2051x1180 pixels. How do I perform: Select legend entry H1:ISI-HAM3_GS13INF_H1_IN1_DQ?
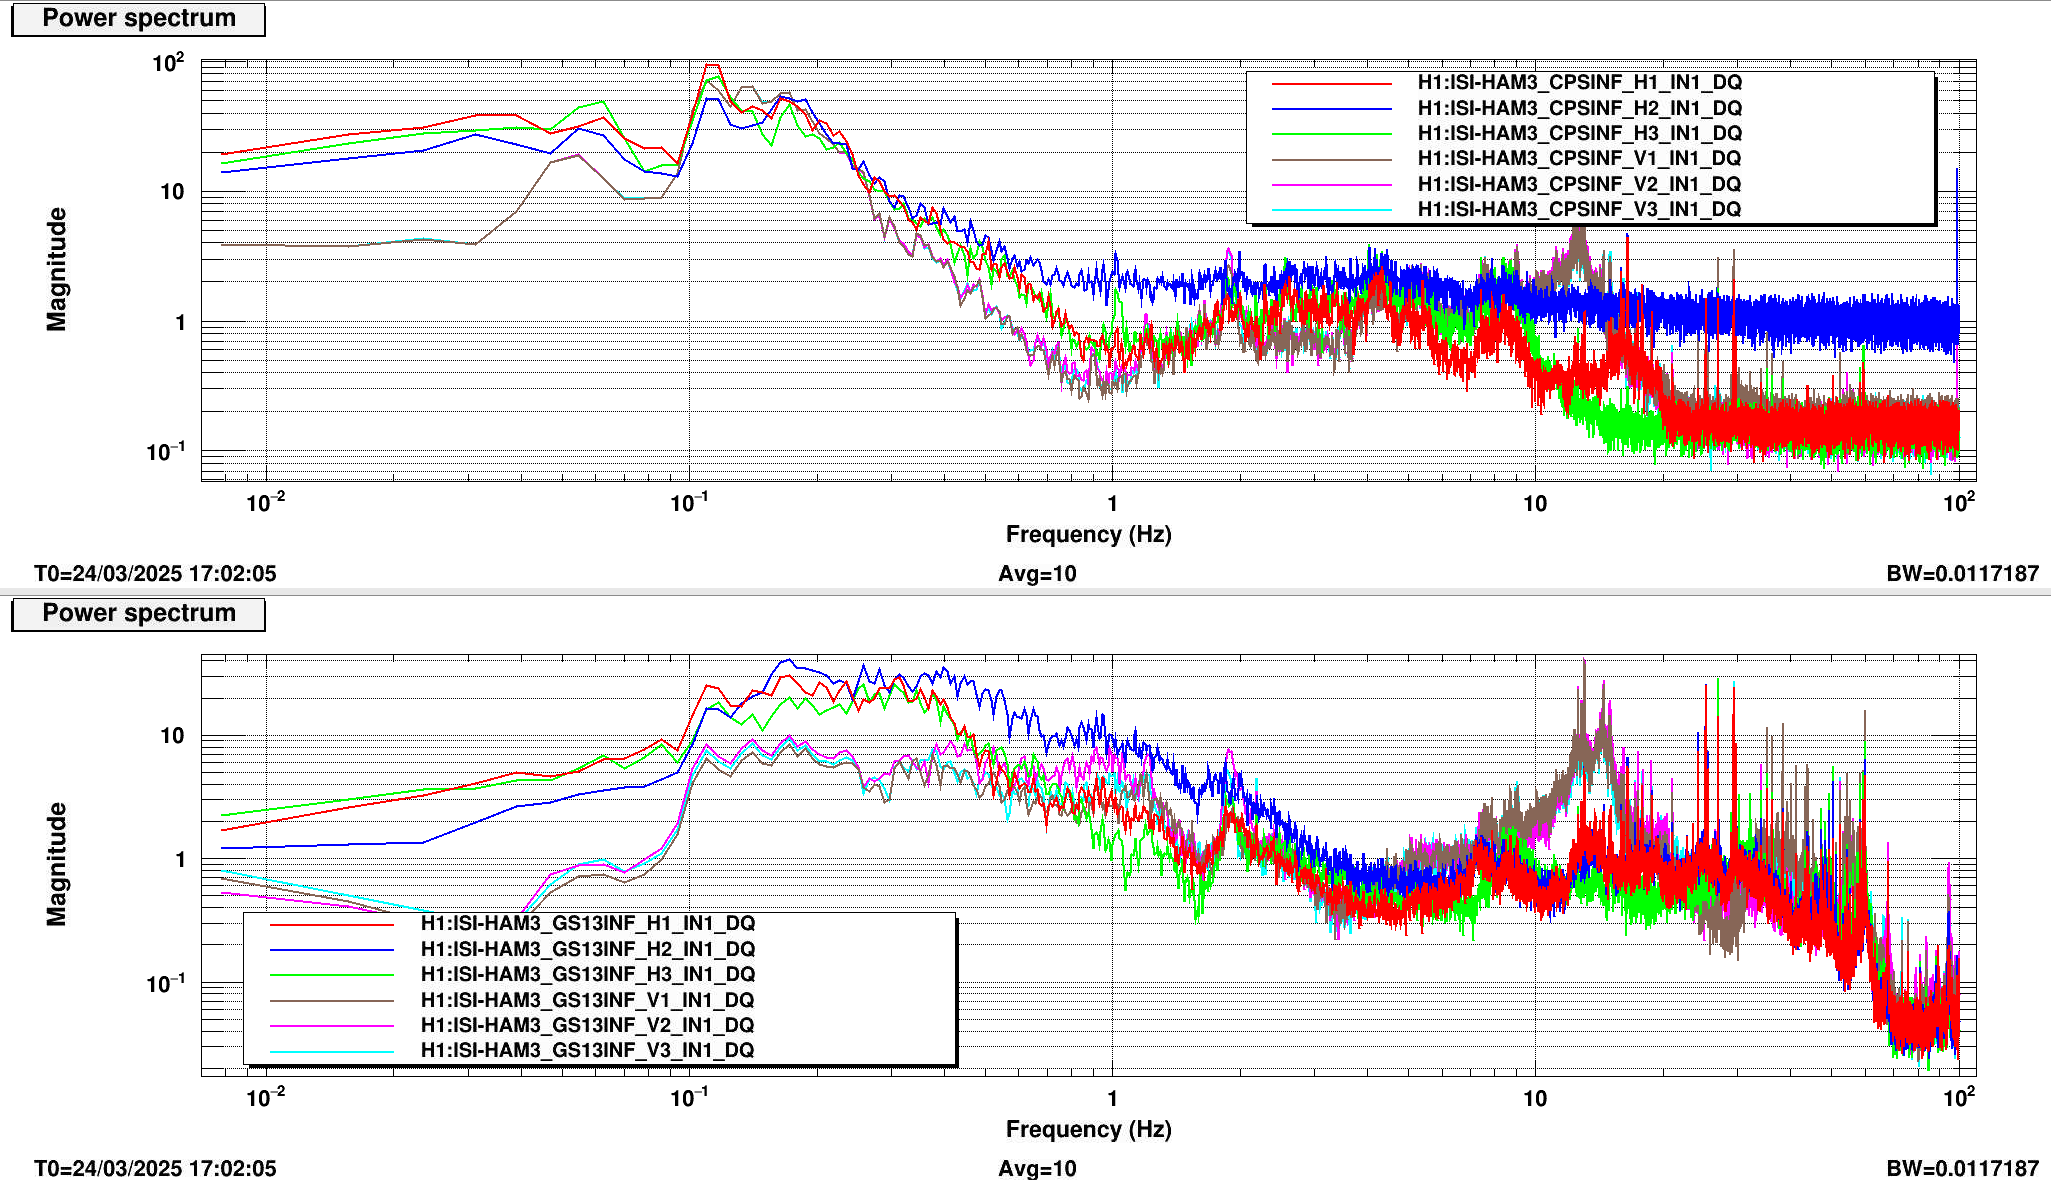tap(587, 923)
